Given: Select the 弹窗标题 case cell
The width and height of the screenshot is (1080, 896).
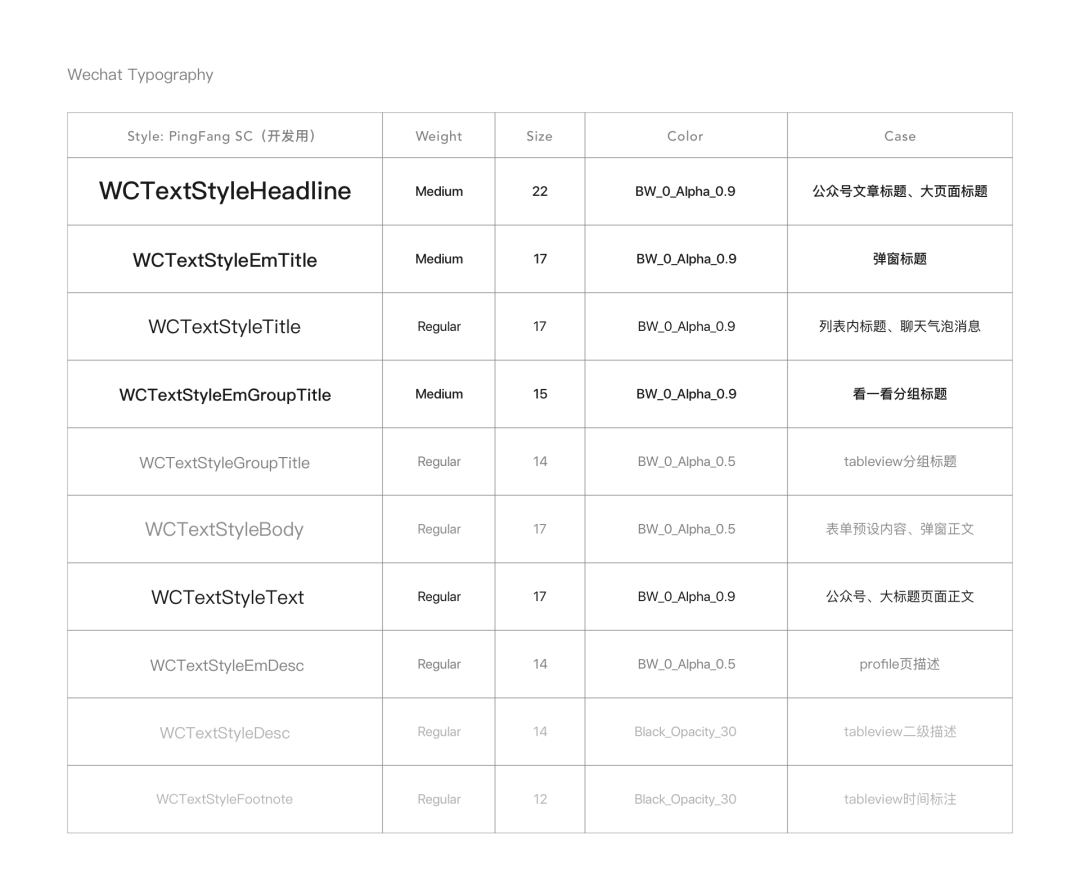Looking at the screenshot, I should click(900, 259).
